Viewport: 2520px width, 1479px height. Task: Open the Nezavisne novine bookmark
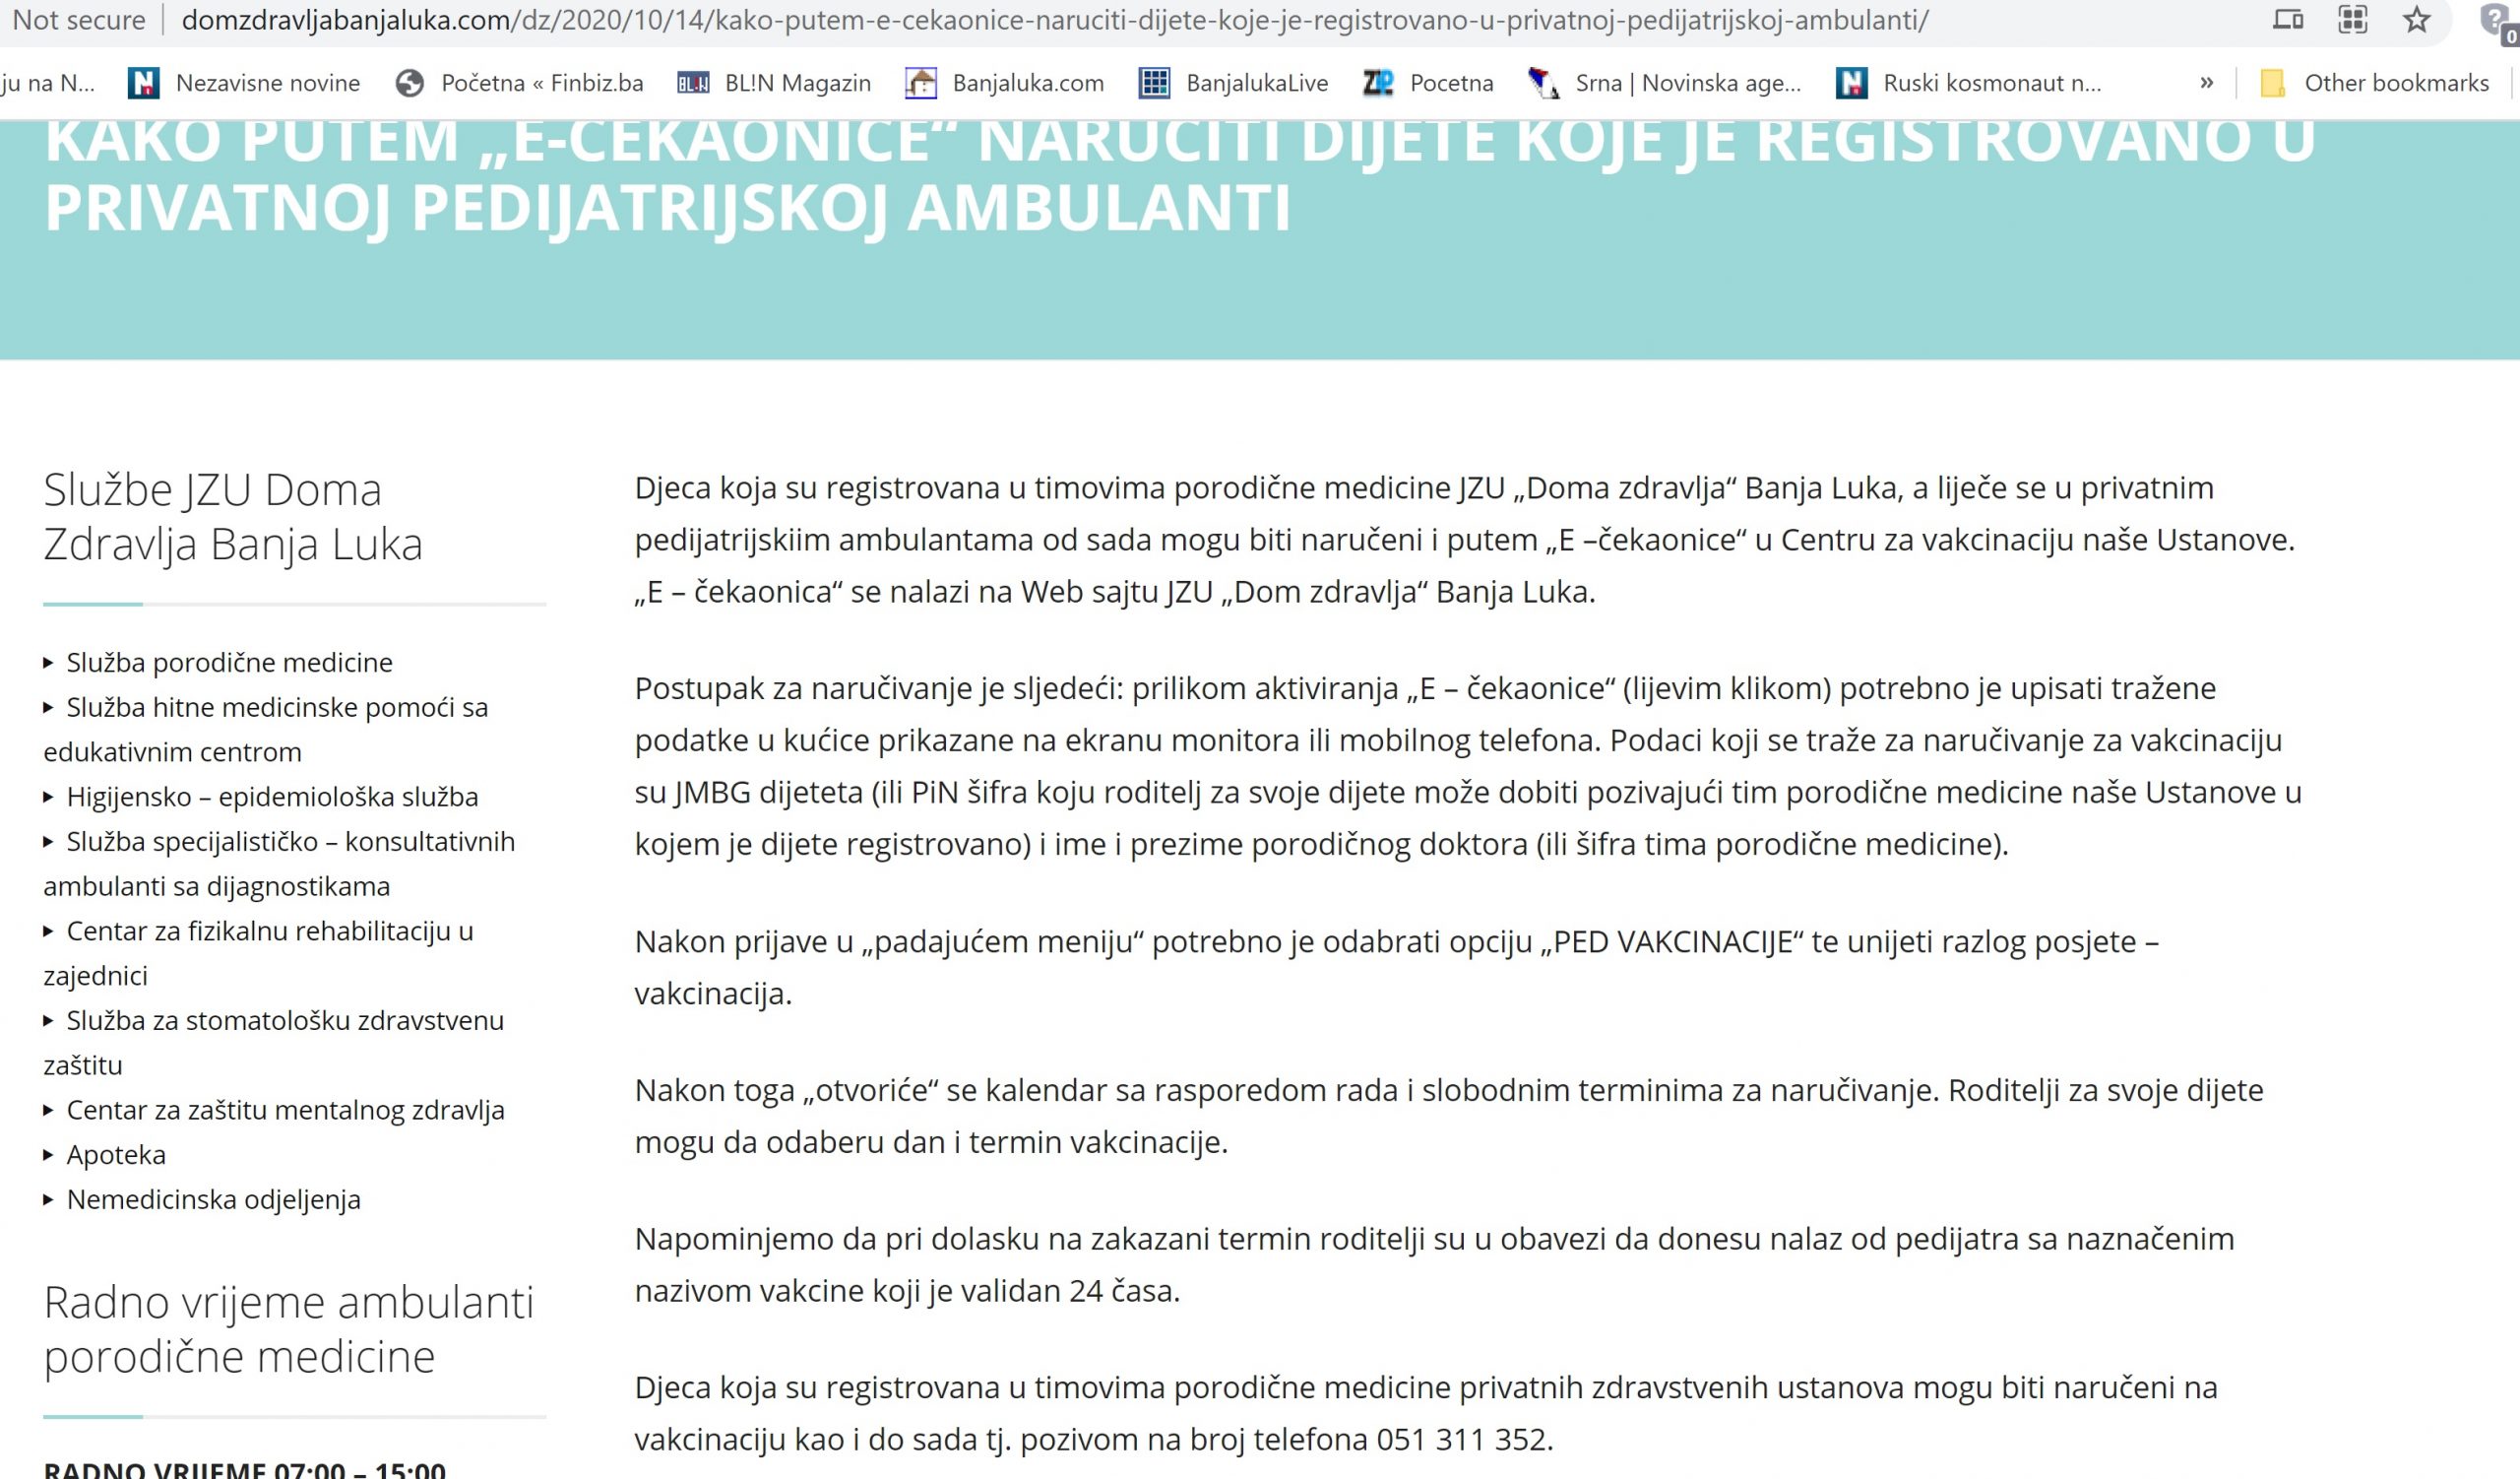coord(244,83)
